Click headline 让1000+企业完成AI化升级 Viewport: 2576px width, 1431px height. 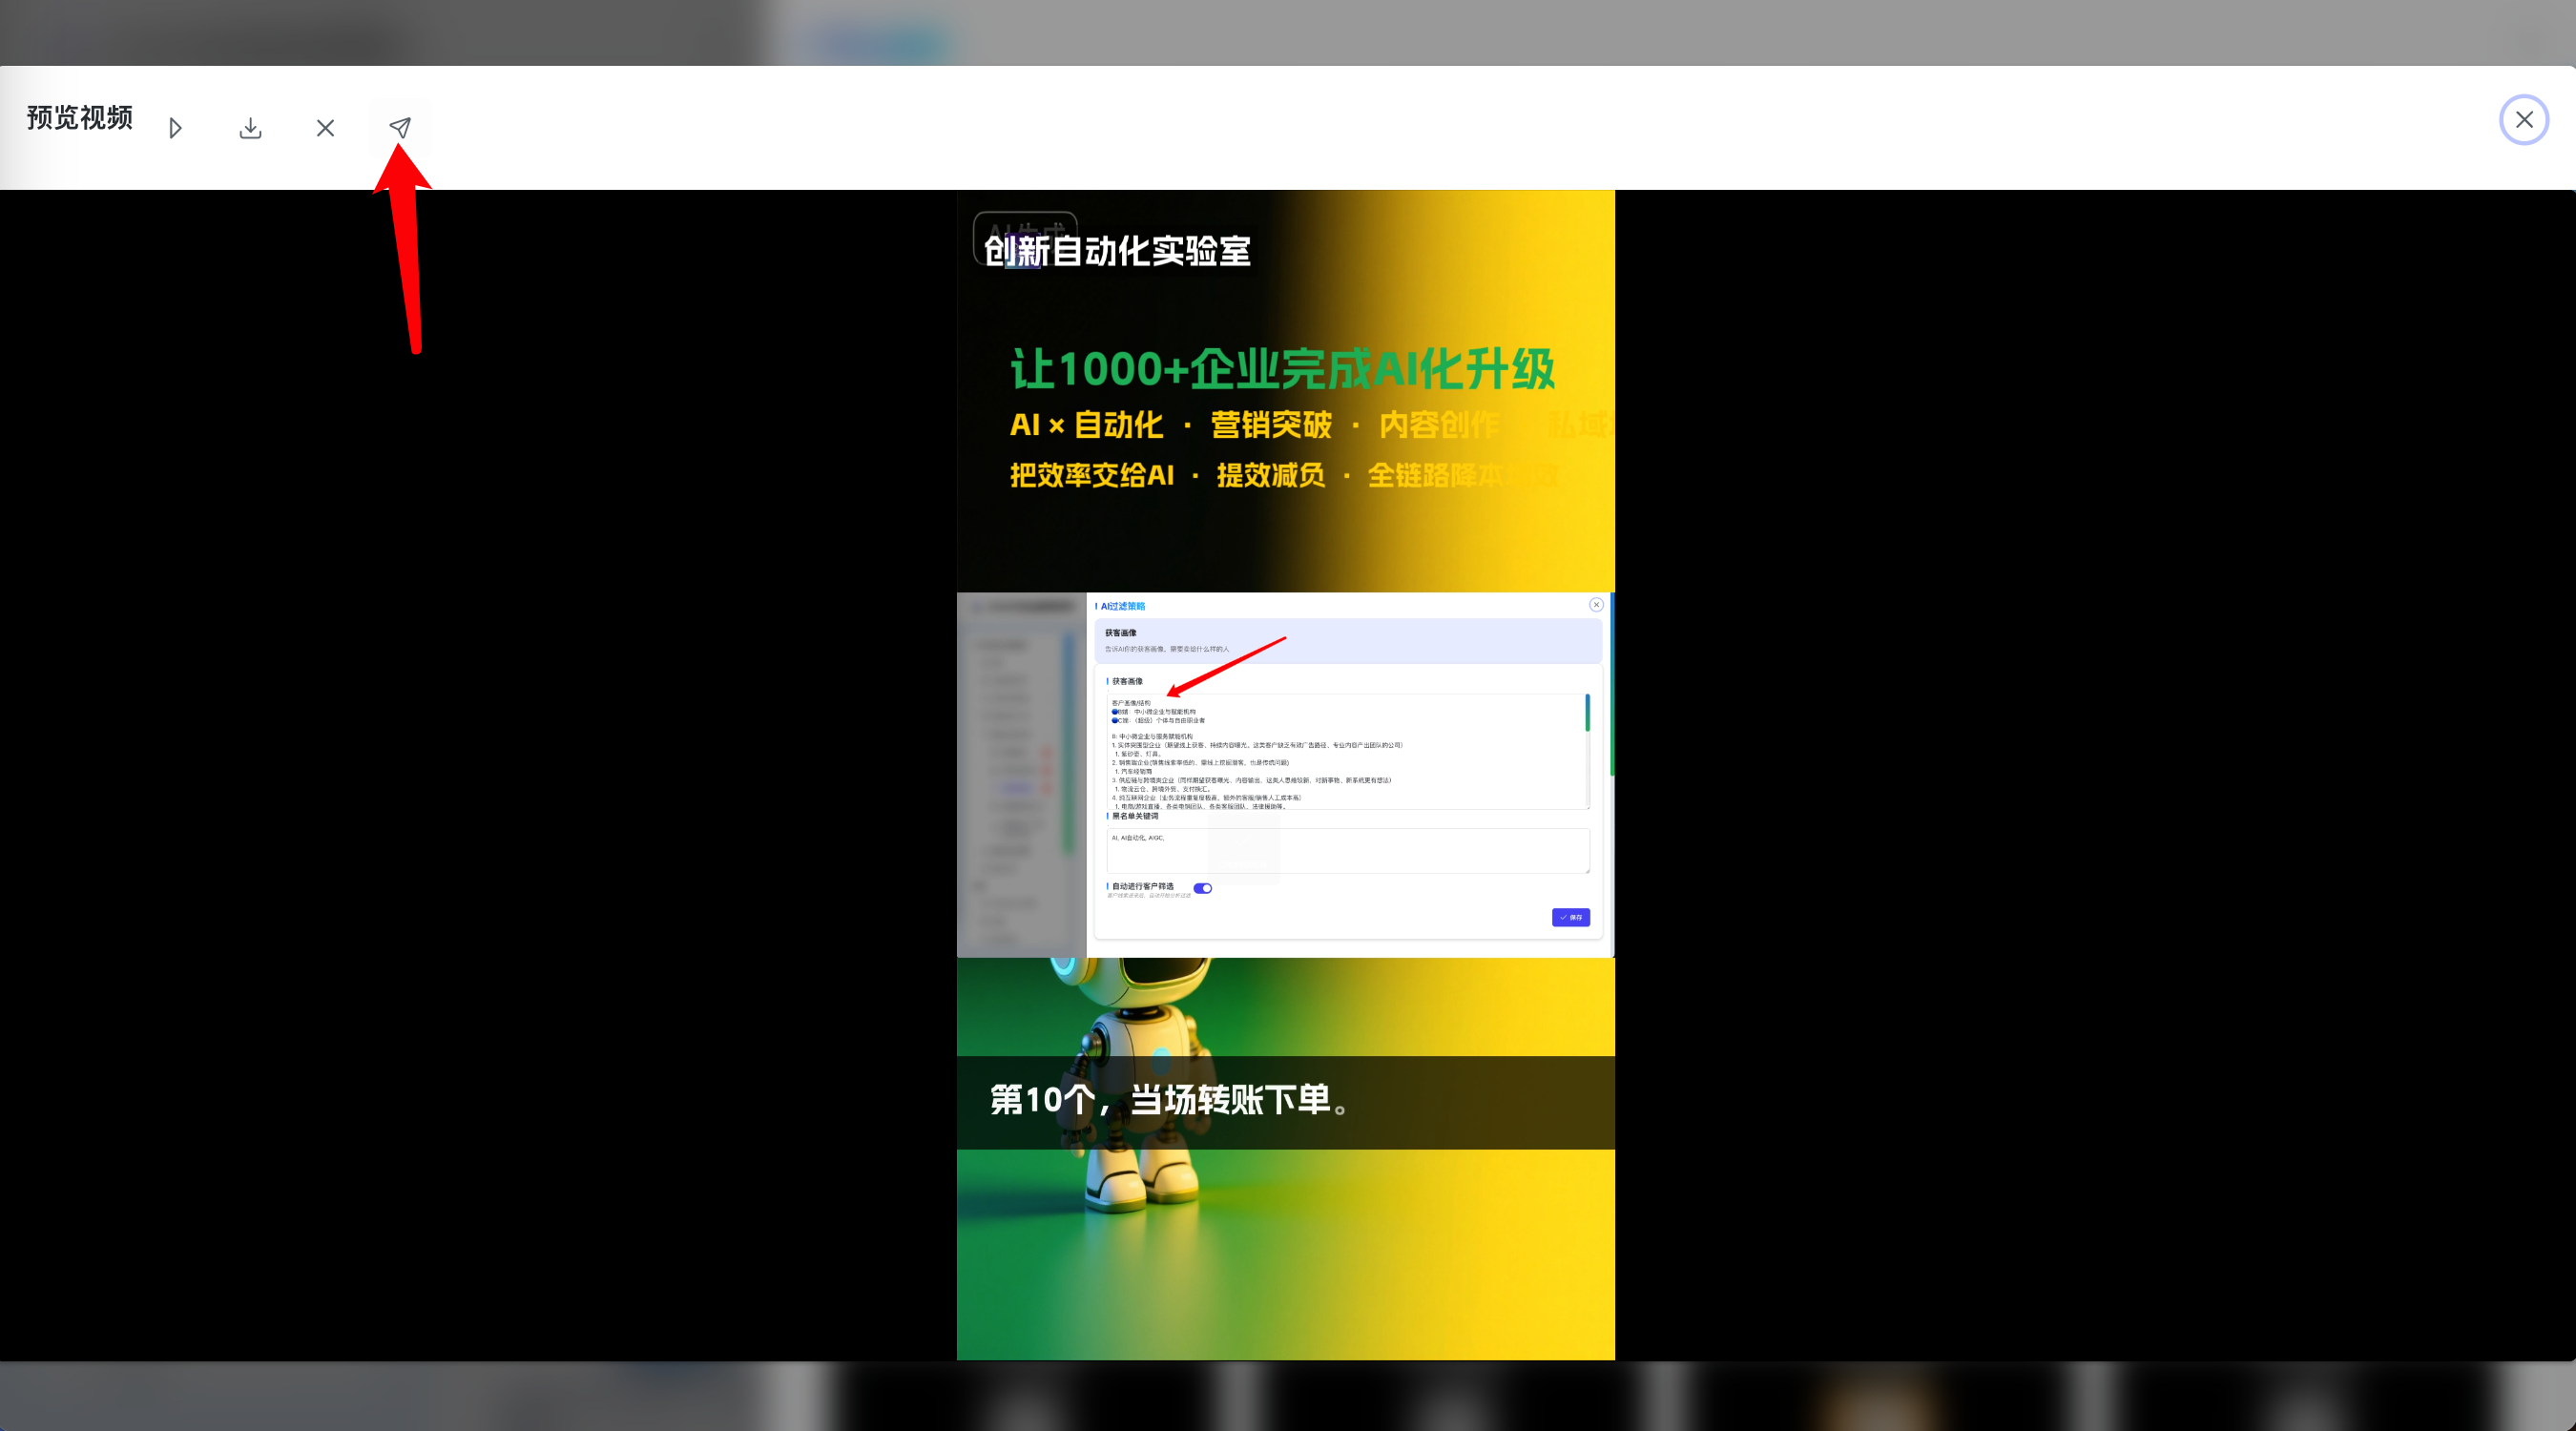(1282, 369)
